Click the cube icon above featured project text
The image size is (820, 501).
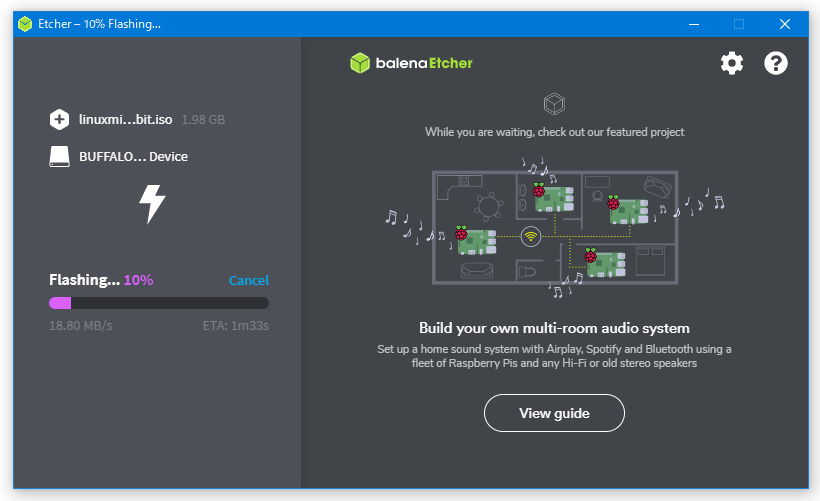(x=554, y=104)
